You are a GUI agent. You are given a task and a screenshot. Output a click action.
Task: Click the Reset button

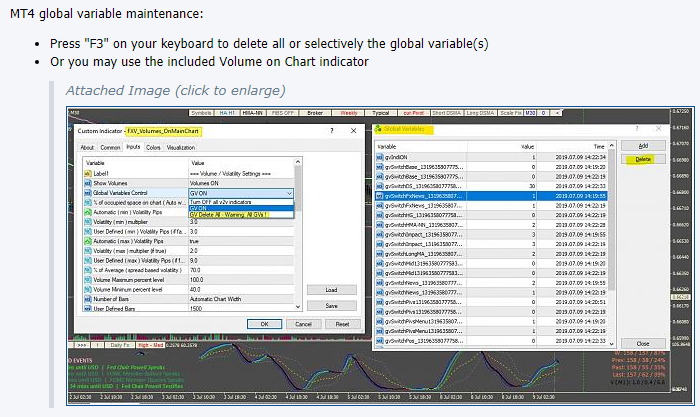point(342,324)
